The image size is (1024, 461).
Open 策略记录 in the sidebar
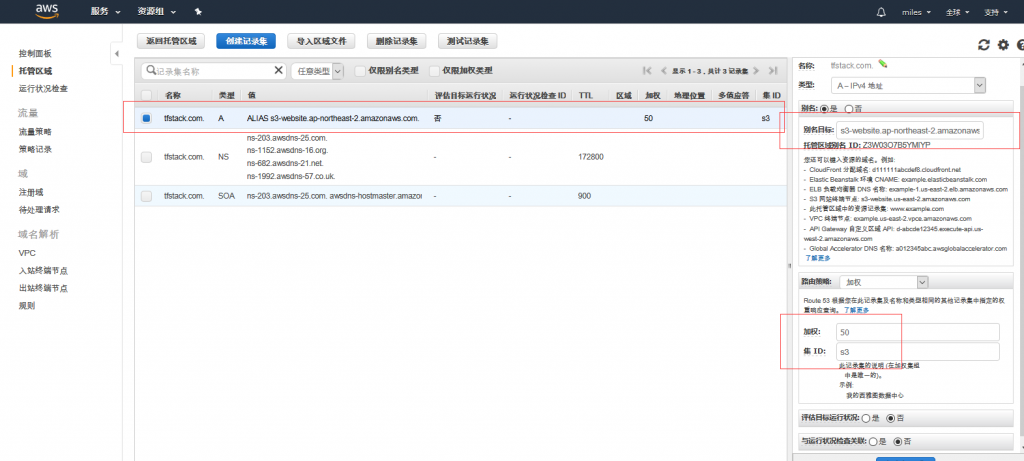click(35, 150)
